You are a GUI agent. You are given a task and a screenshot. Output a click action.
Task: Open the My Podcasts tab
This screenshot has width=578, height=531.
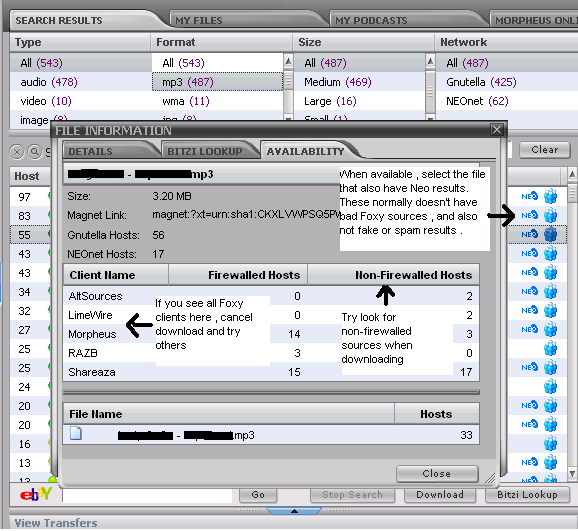point(407,20)
